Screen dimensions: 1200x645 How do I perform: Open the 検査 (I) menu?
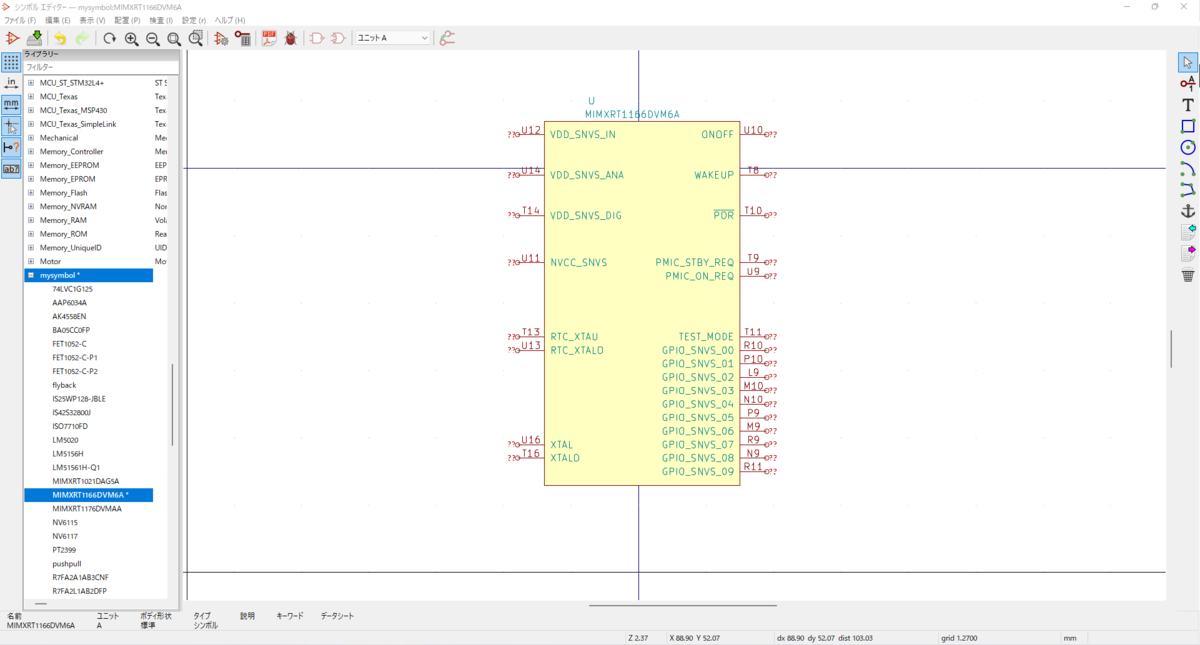pyautogui.click(x=162, y=20)
